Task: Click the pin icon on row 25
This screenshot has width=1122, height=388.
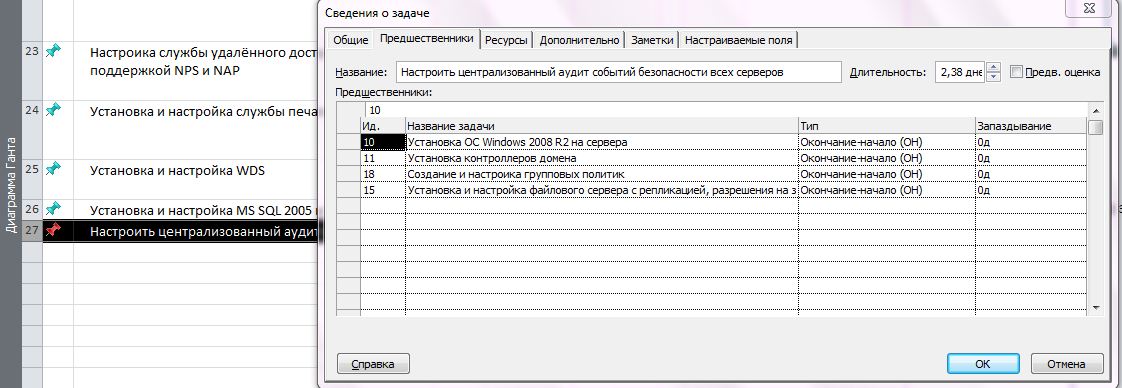Action: pos(53,170)
